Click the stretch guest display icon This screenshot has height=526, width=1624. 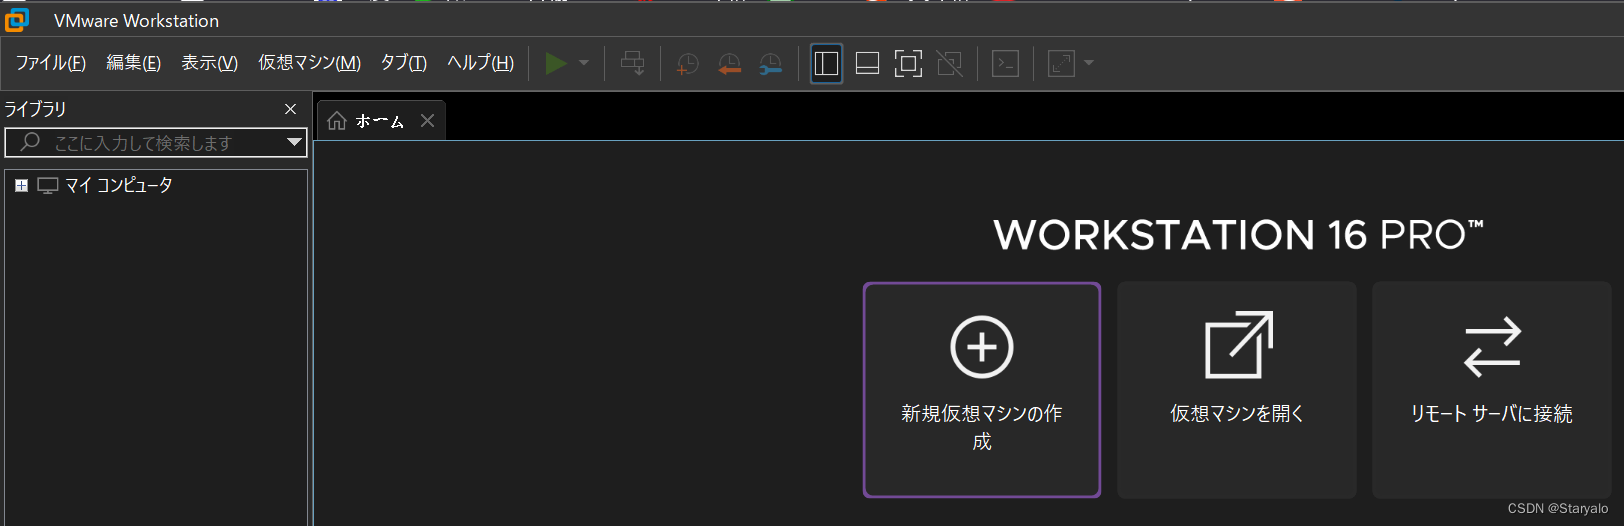pyautogui.click(x=1061, y=64)
